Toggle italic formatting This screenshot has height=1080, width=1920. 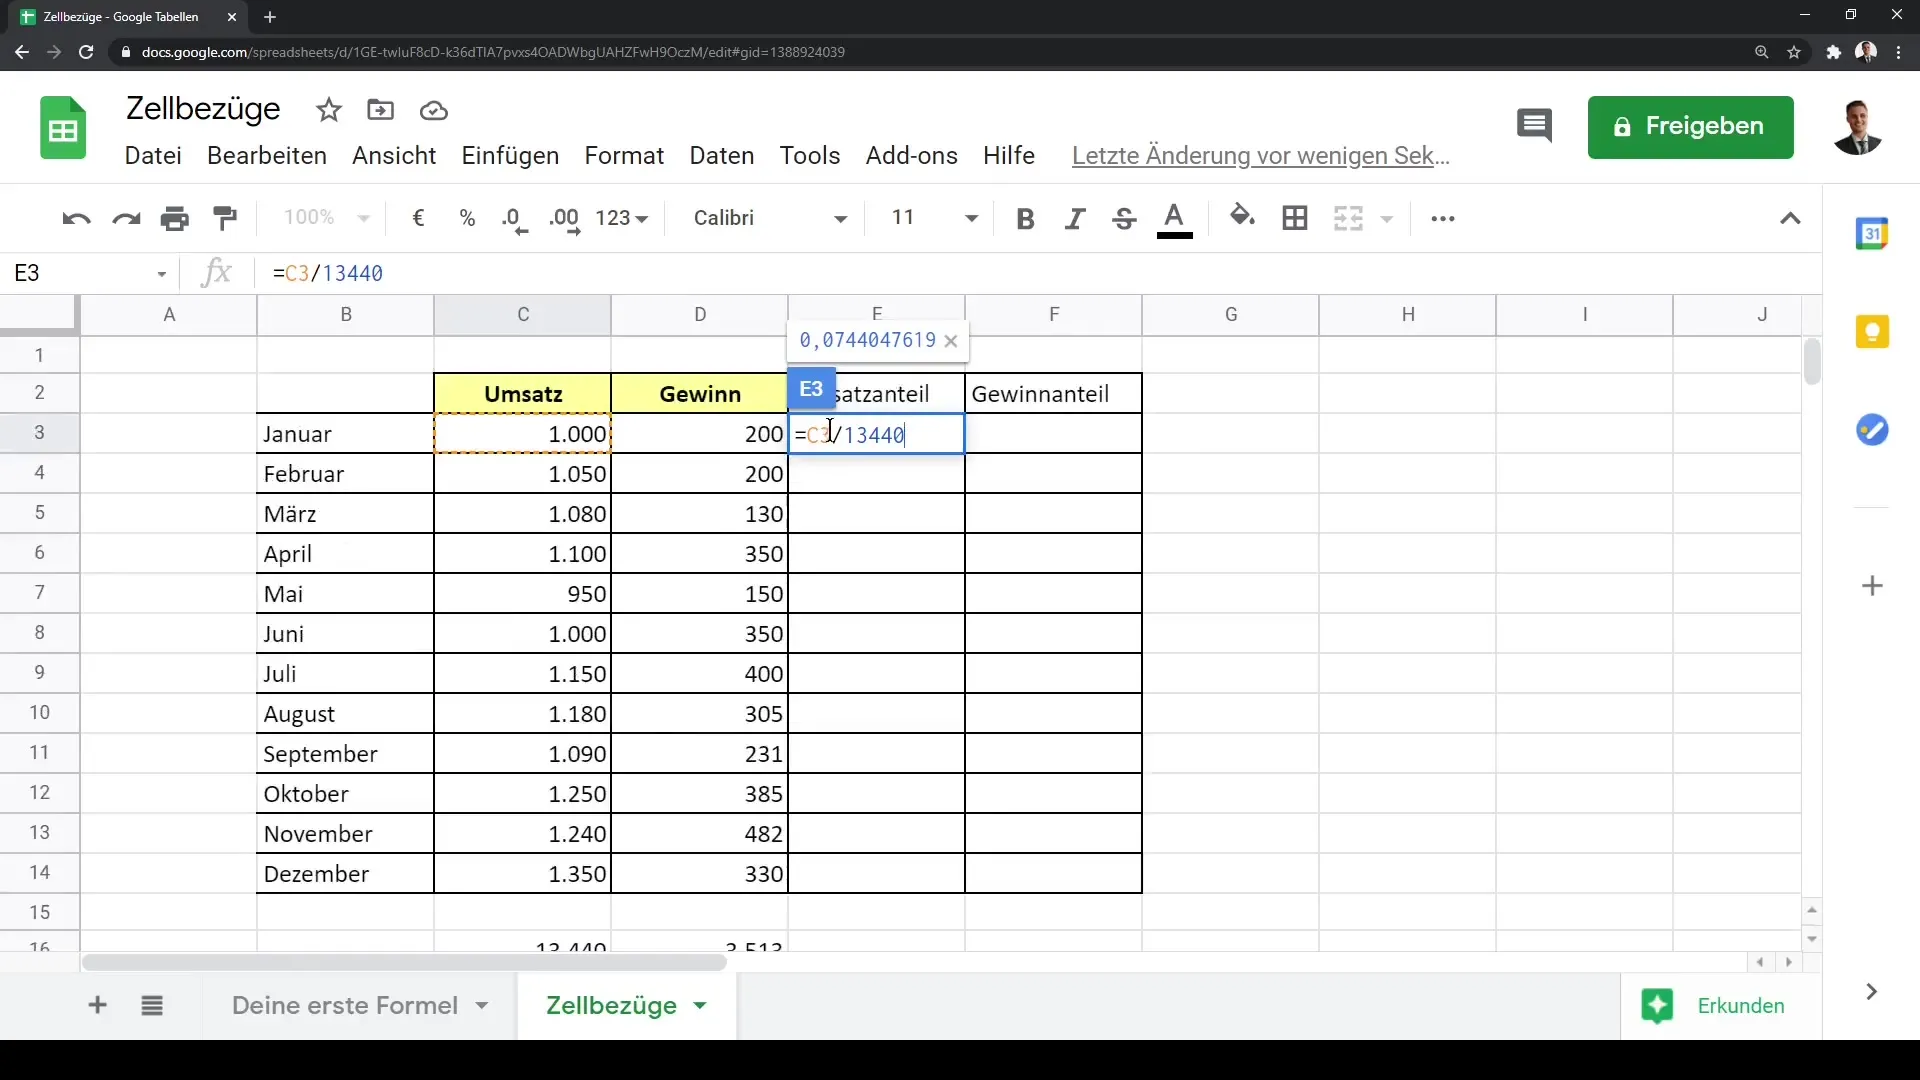(x=1075, y=218)
